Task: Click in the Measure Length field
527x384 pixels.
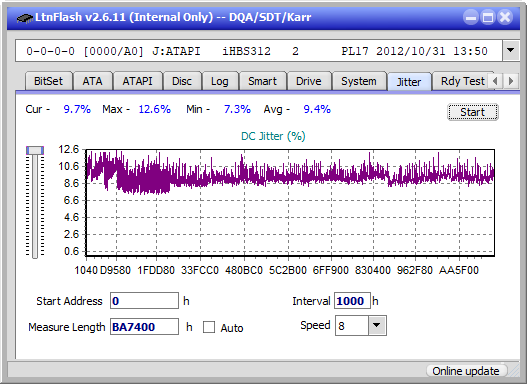Action: click(144, 327)
